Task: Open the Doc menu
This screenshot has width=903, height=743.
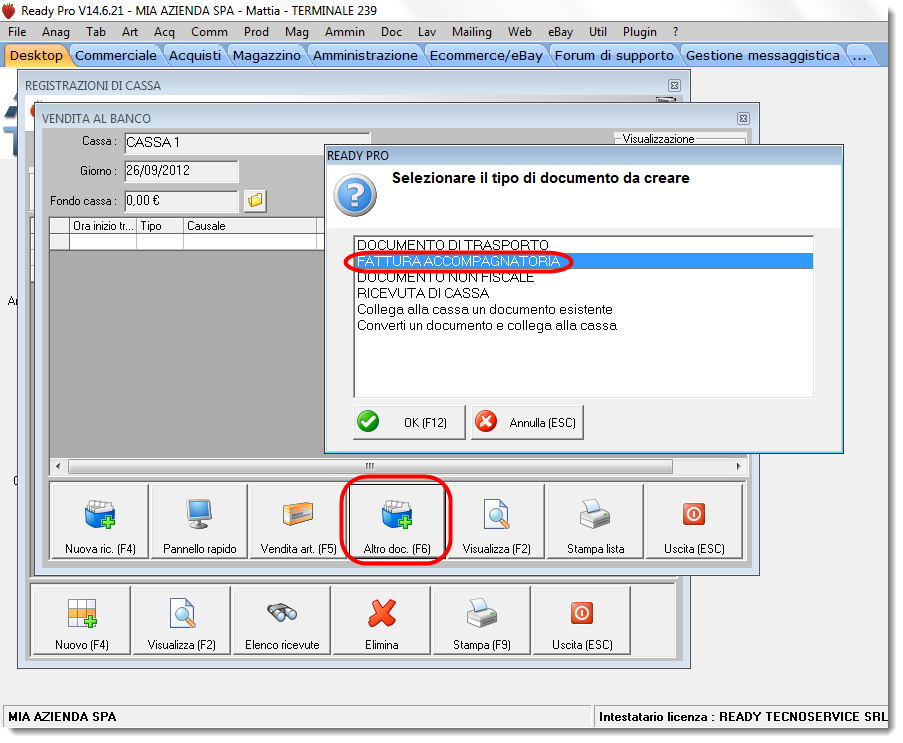Action: 391,32
